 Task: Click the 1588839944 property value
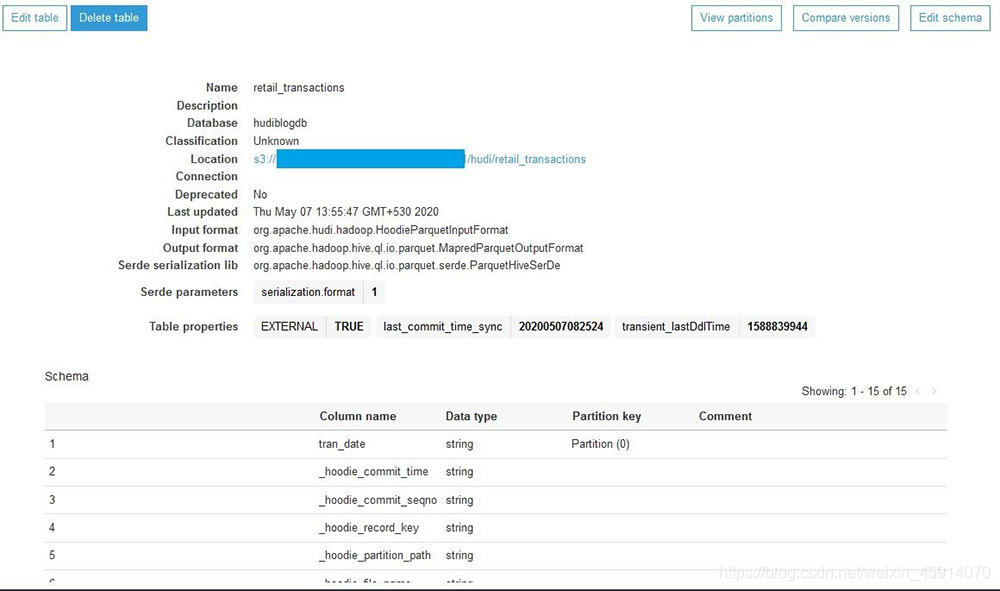pos(777,326)
